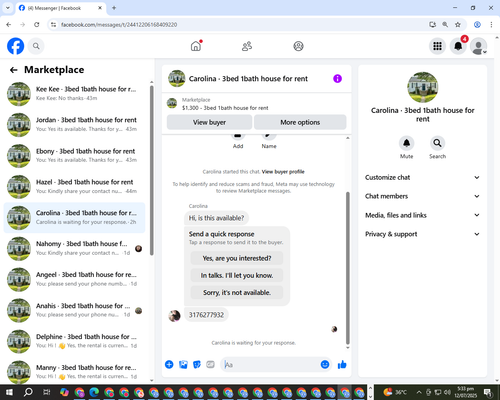Click the More options button
The image size is (500, 400).
coord(300,122)
